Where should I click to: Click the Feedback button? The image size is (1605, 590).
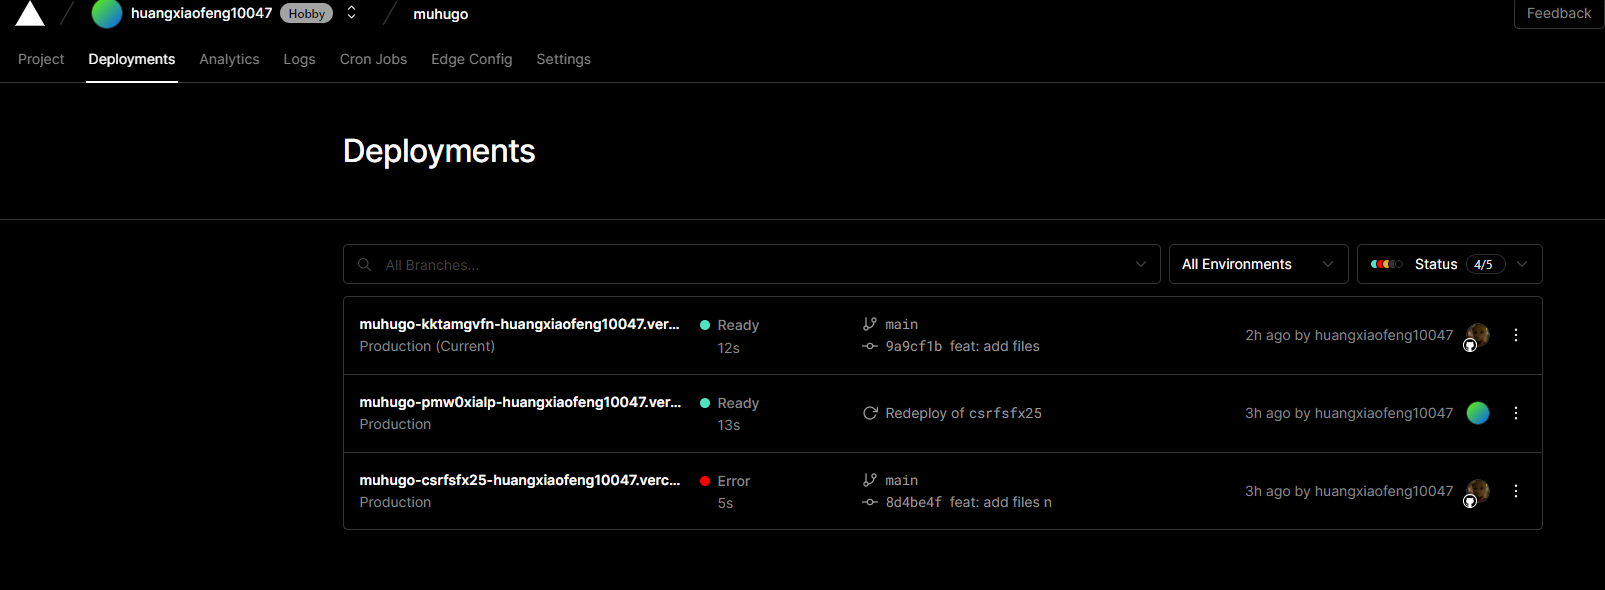pyautogui.click(x=1558, y=13)
